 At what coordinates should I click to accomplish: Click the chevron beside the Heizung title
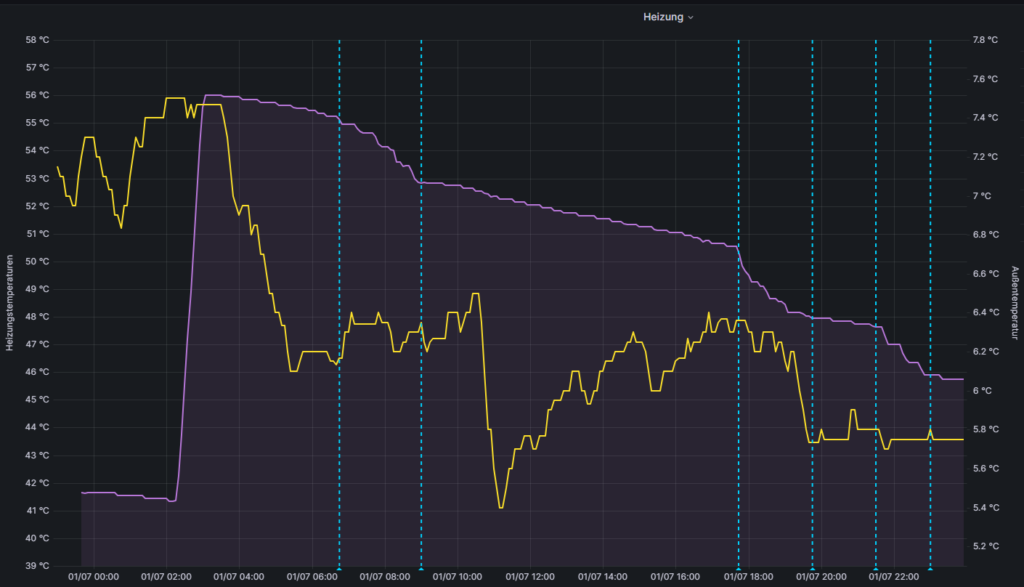pos(690,18)
